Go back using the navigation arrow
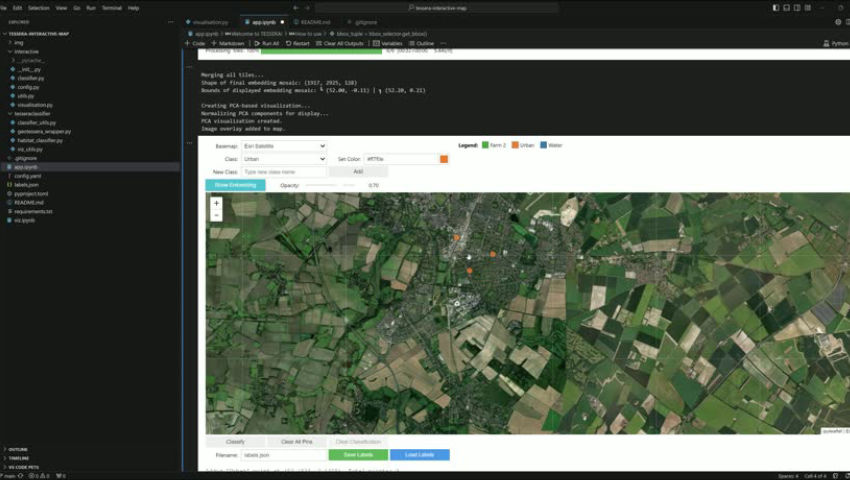 tap(295, 8)
